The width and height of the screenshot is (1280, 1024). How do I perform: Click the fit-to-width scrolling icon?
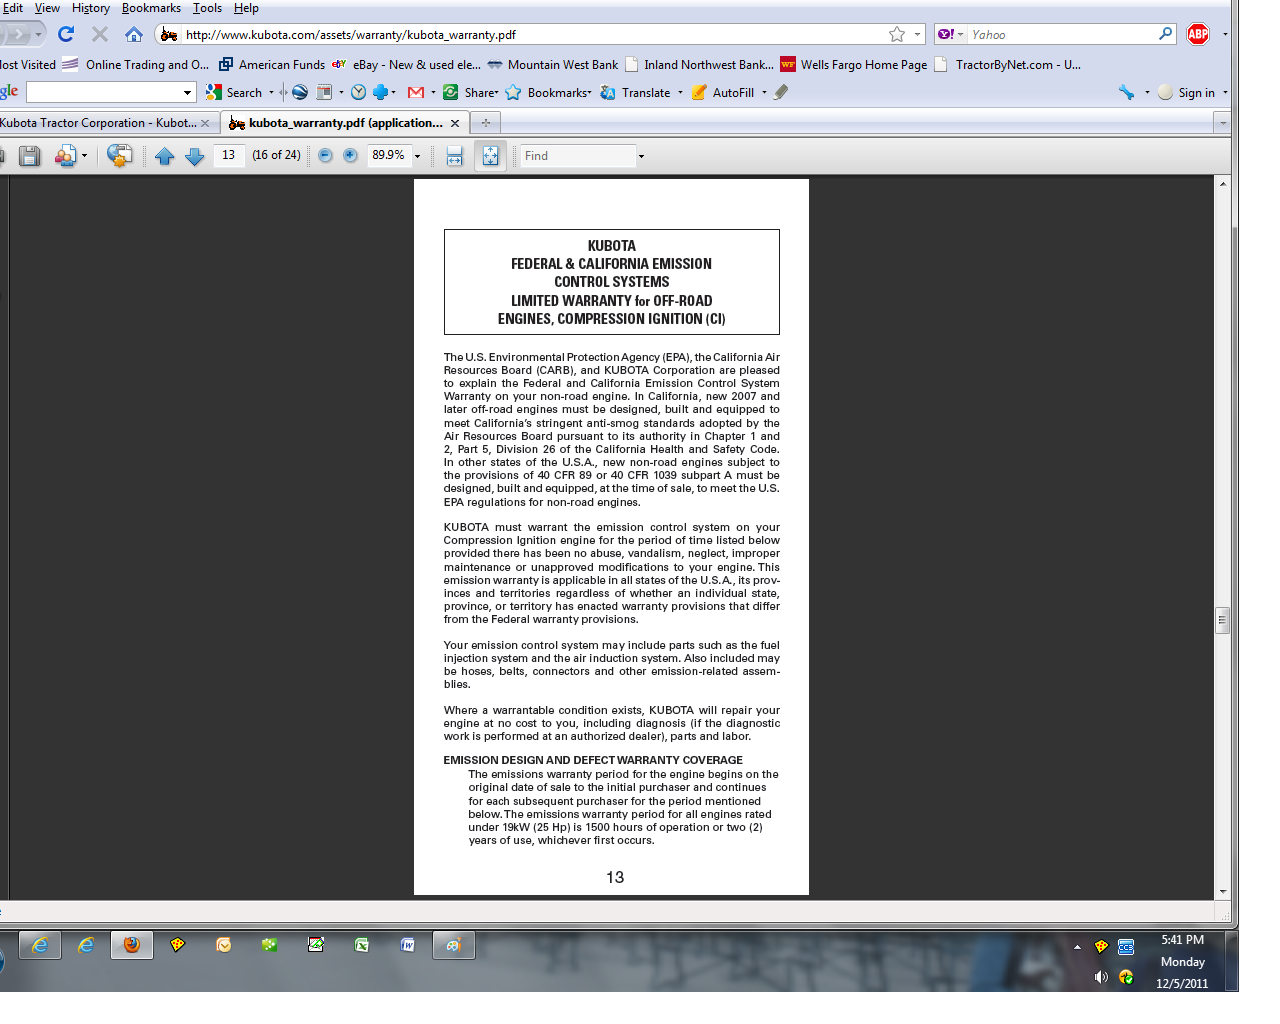(454, 156)
